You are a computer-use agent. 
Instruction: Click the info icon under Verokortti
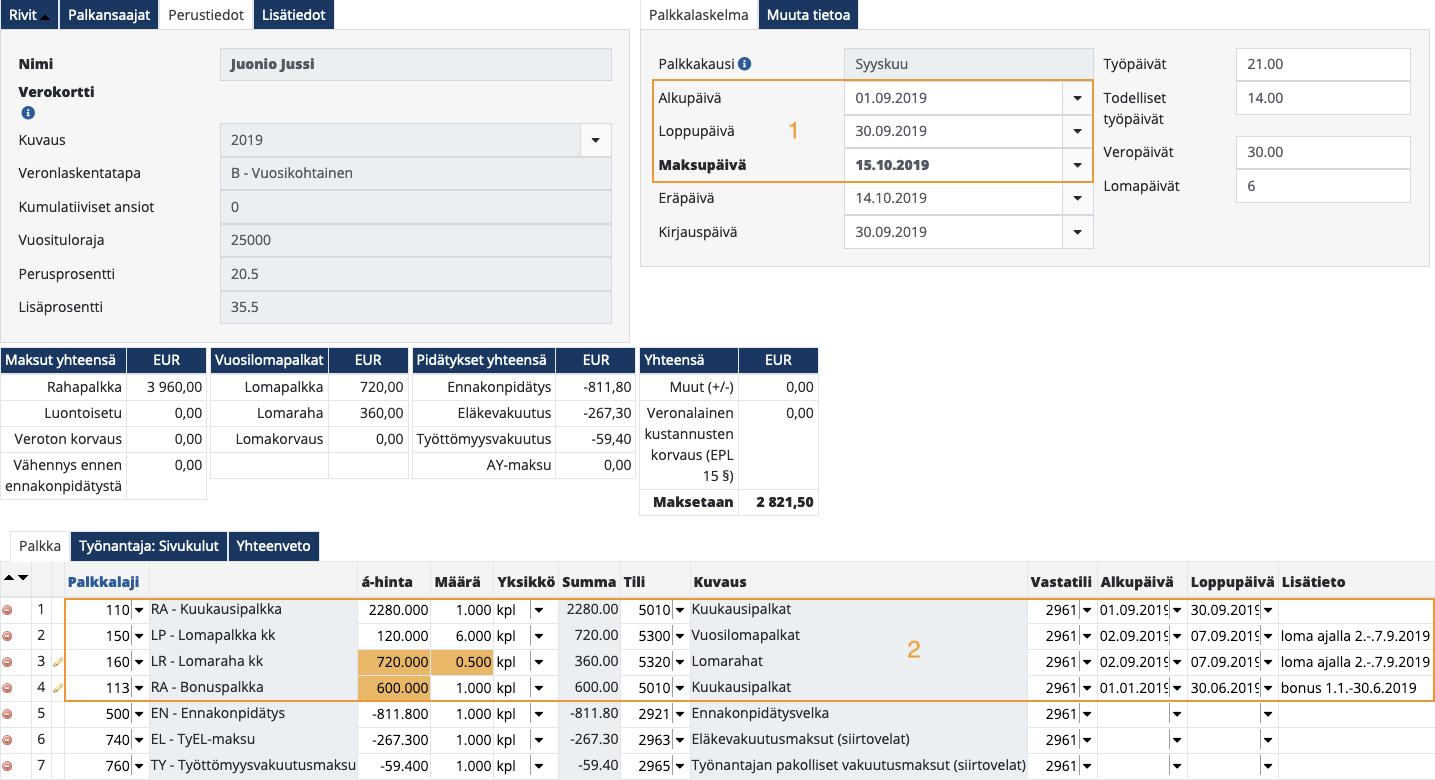[x=27, y=113]
